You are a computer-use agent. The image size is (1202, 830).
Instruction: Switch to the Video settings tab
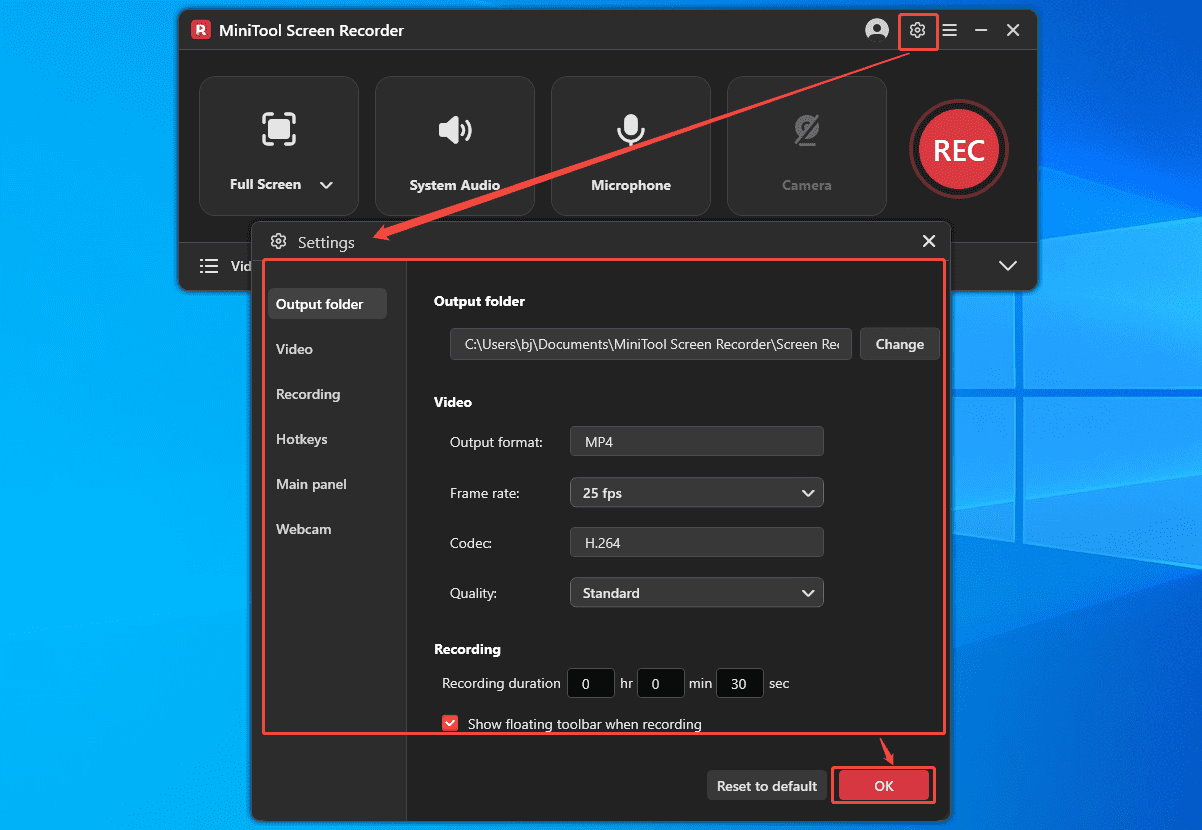[x=327, y=349]
